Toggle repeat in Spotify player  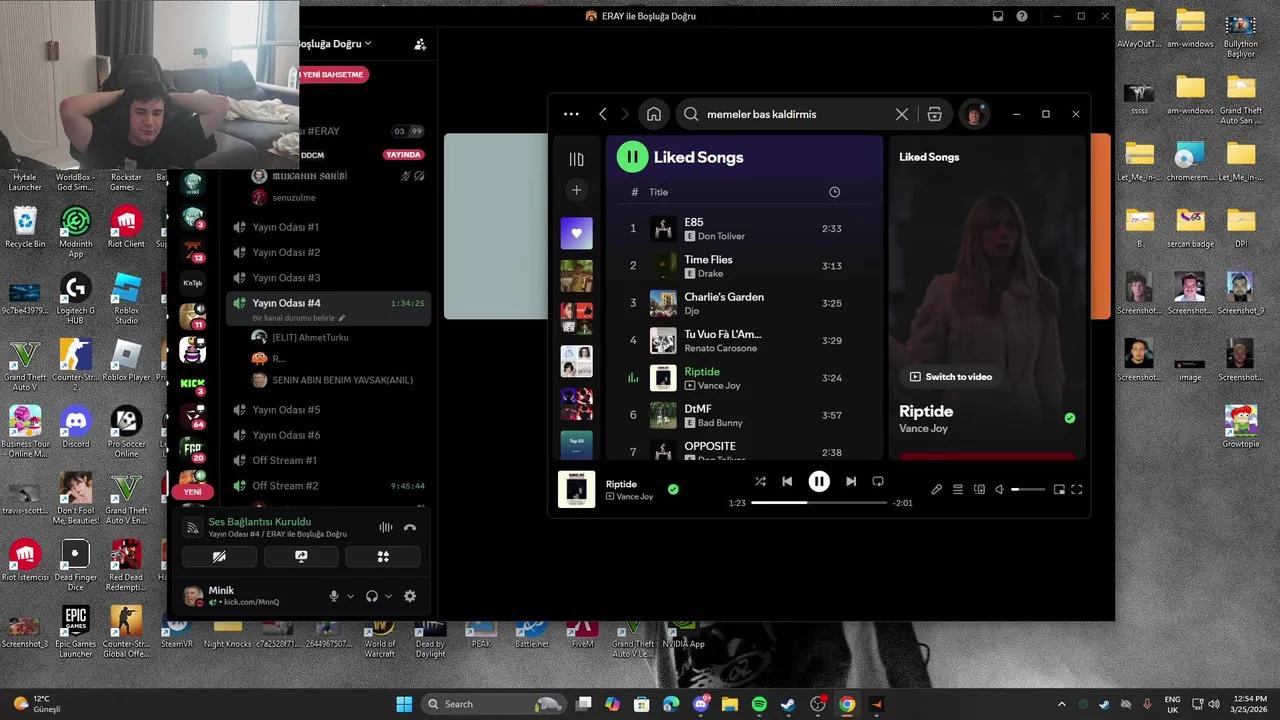click(x=878, y=481)
